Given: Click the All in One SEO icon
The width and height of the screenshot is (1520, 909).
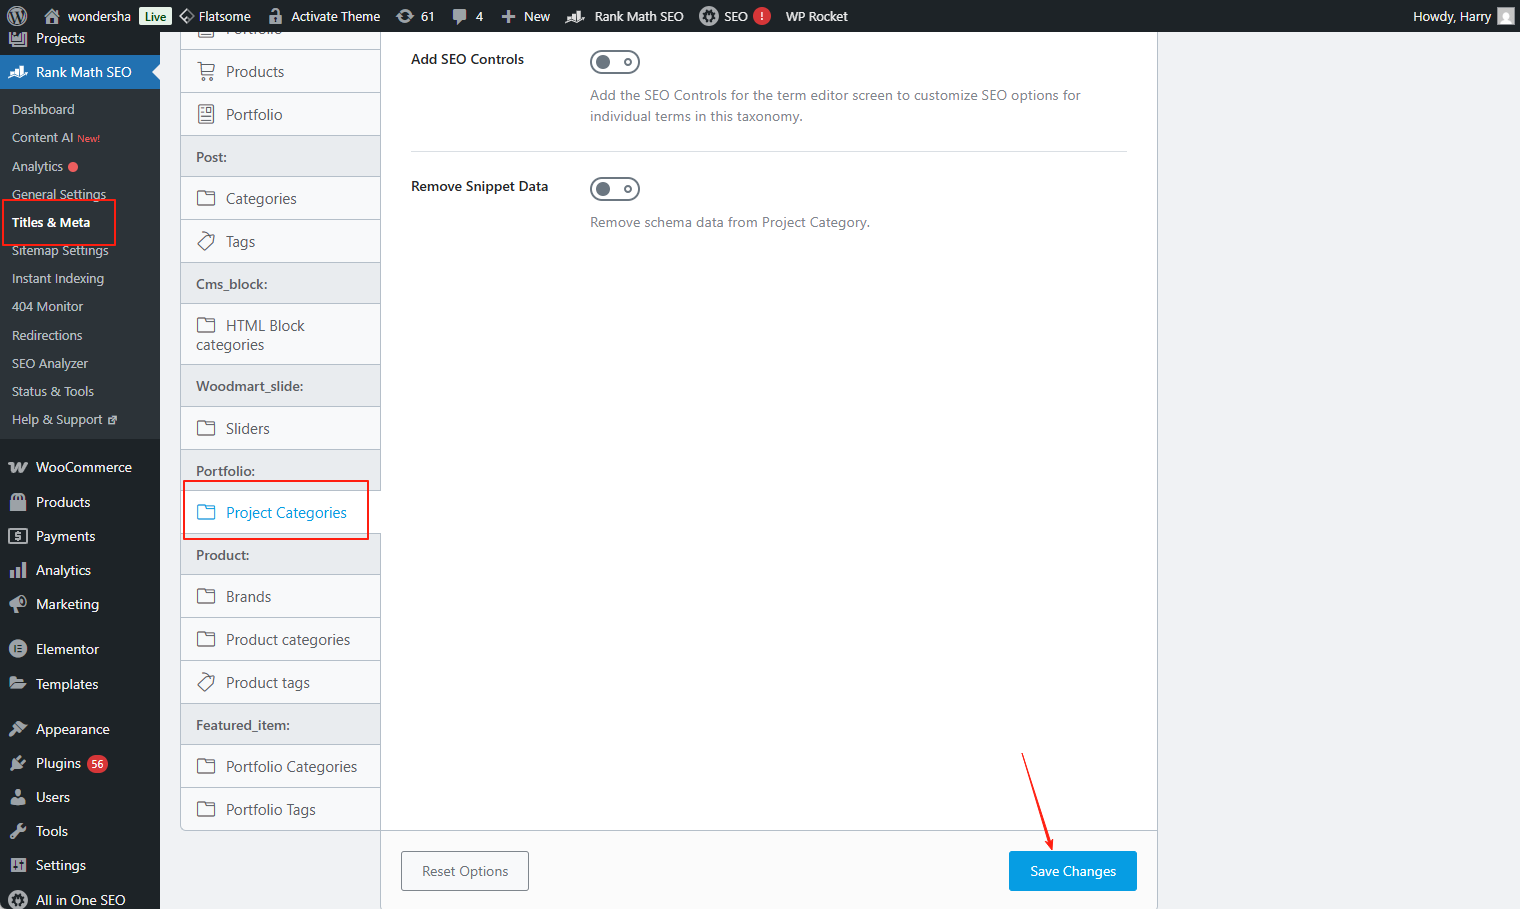Looking at the screenshot, I should point(18,899).
